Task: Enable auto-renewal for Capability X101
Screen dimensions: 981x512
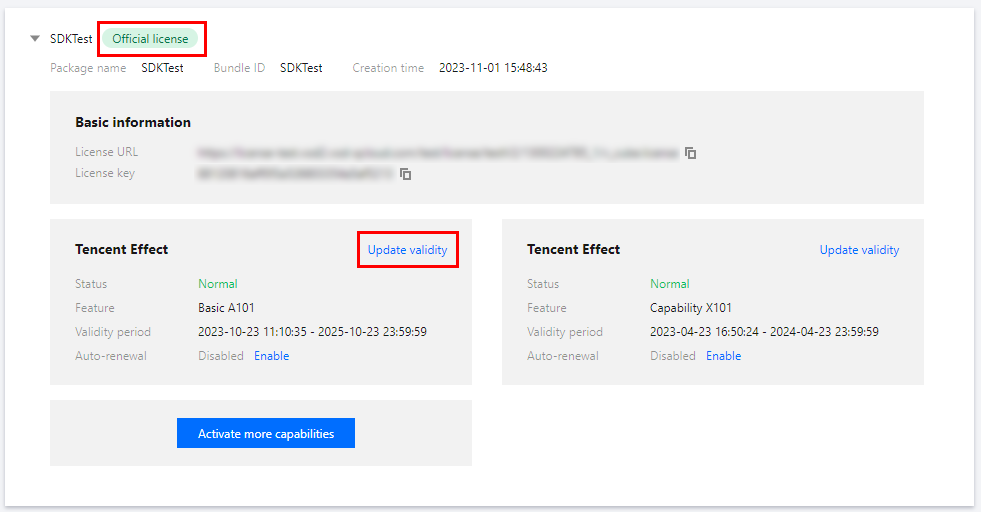Action: click(723, 356)
